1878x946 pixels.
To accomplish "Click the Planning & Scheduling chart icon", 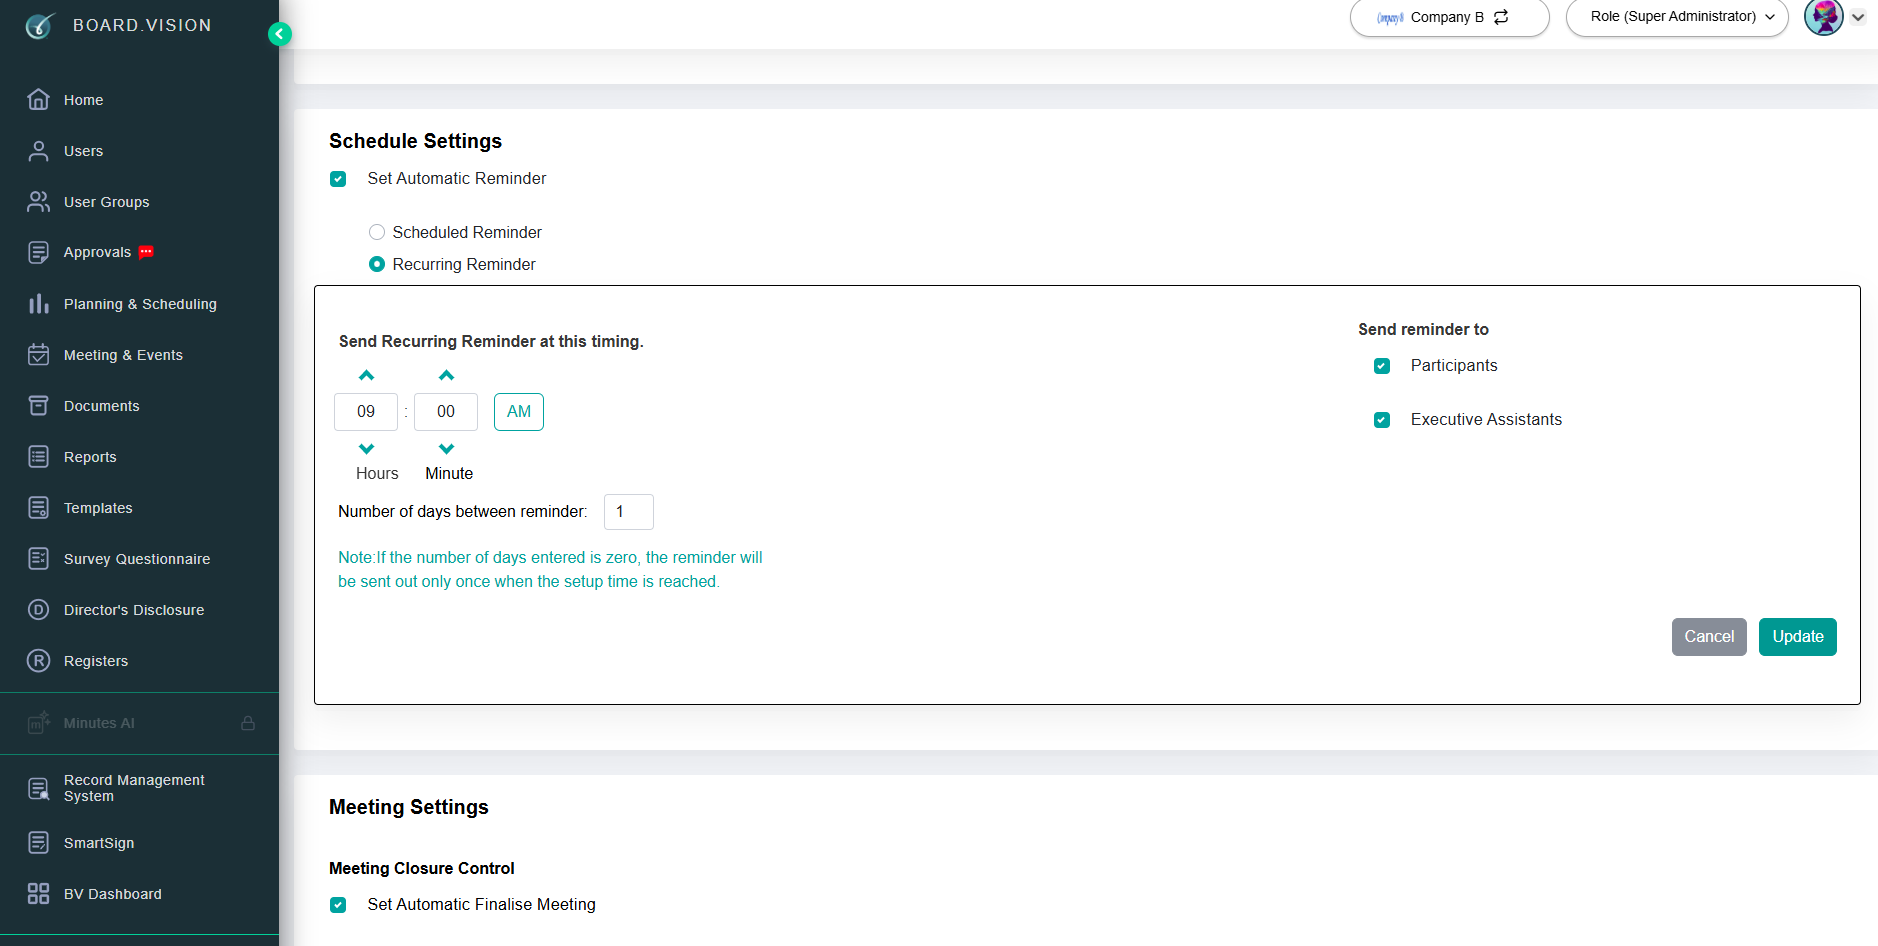I will tap(38, 303).
